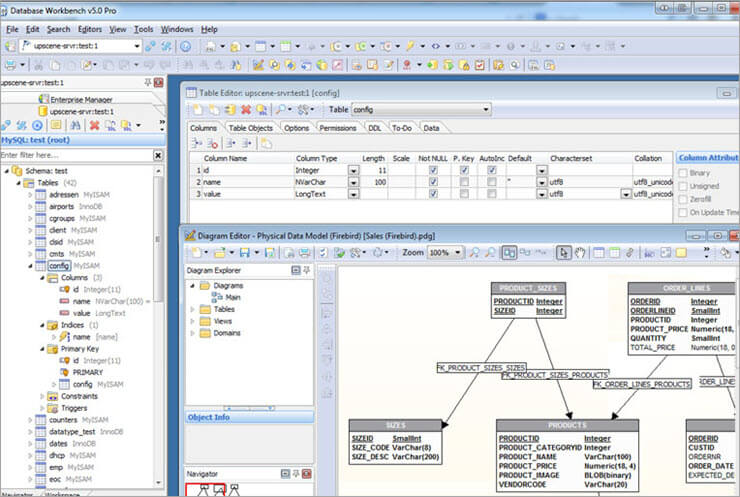The width and height of the screenshot is (740, 497).
Task: Click yellow note icon in Enterprise Manager toolbar
Action: pyautogui.click(x=56, y=126)
